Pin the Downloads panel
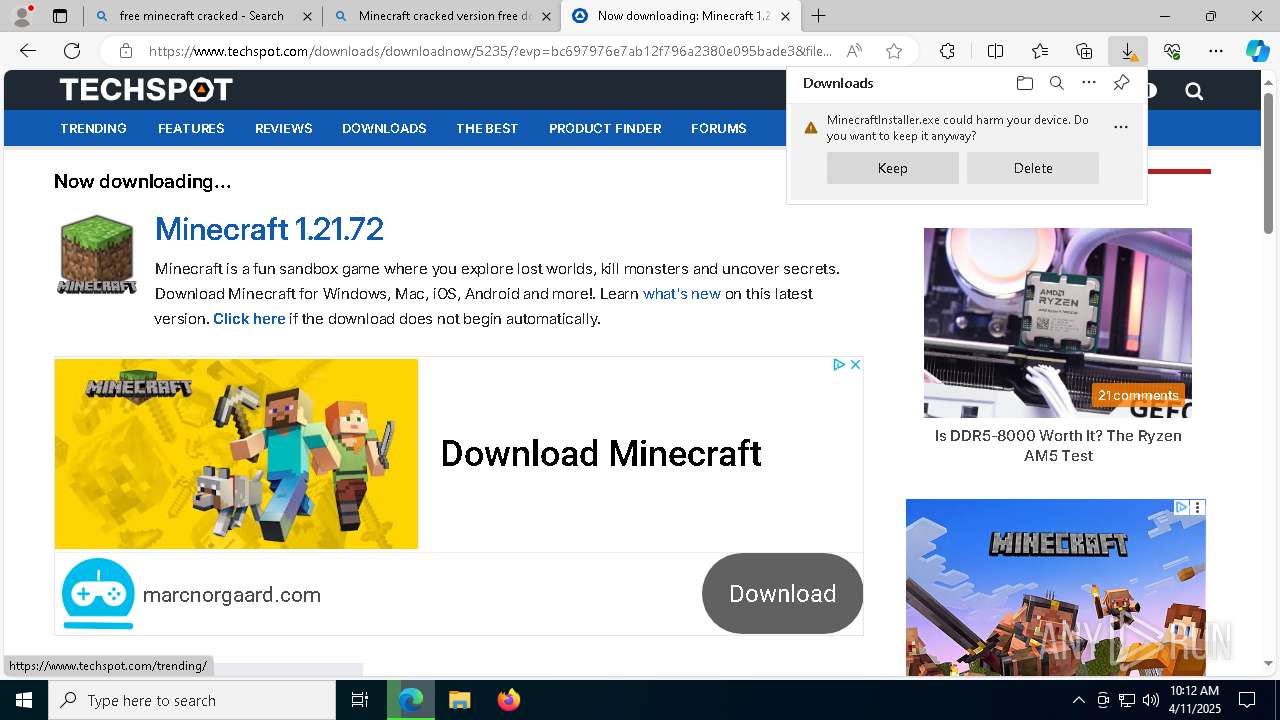 [x=1121, y=83]
